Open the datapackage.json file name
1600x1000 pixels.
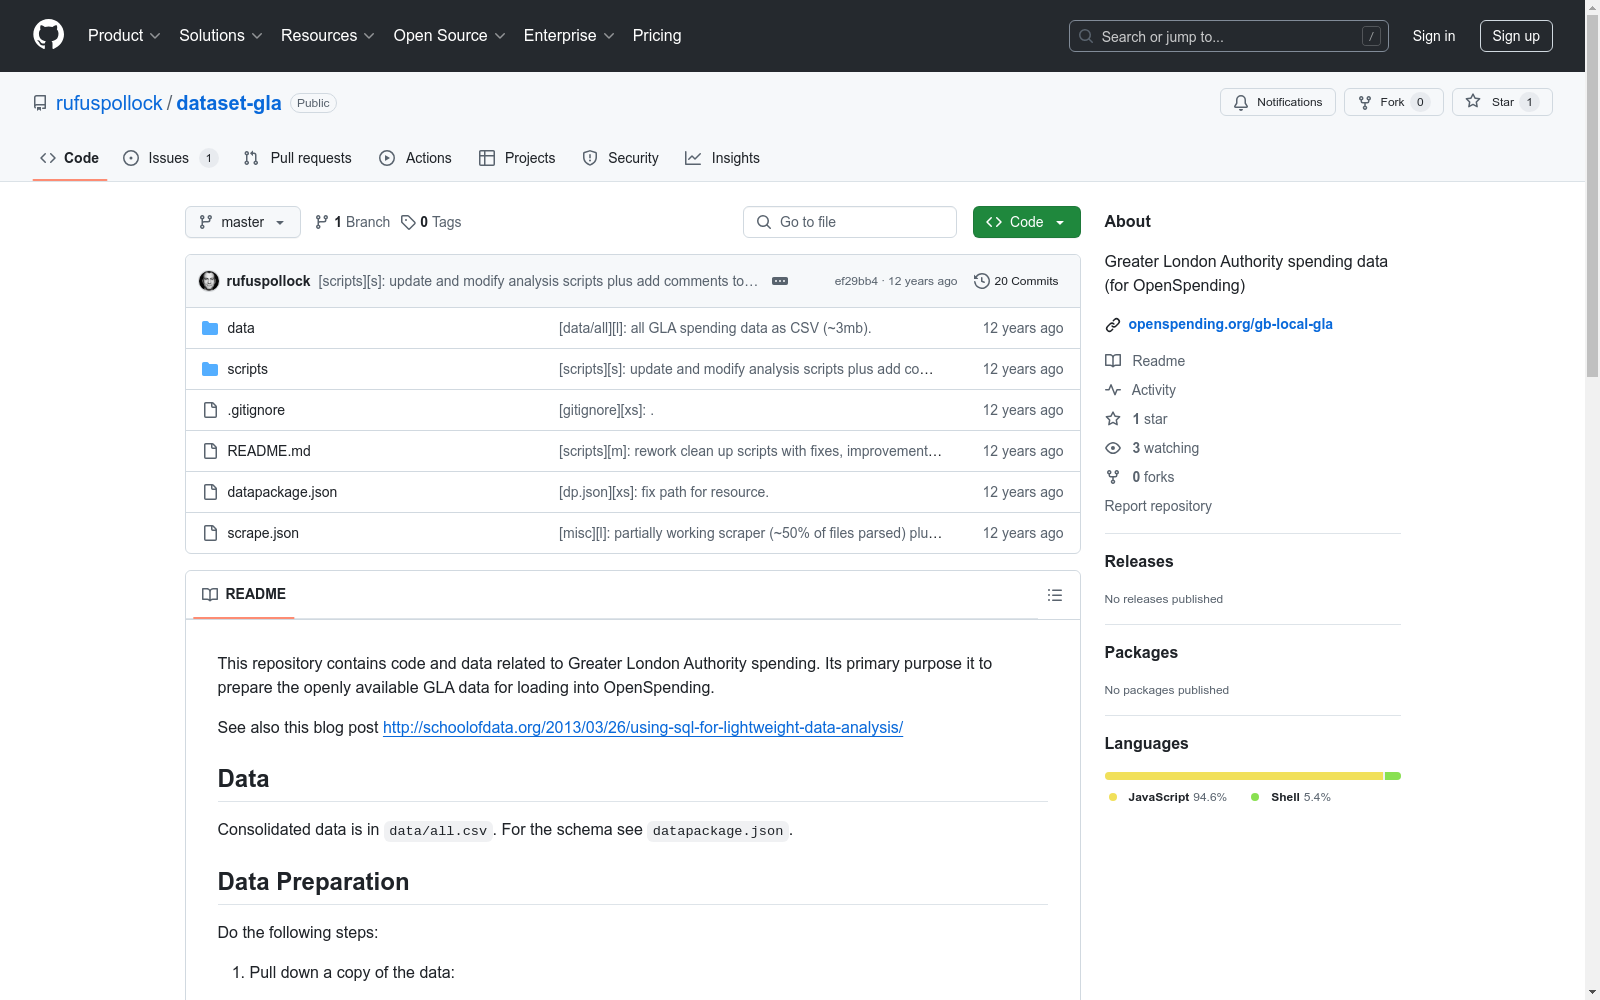coord(282,492)
